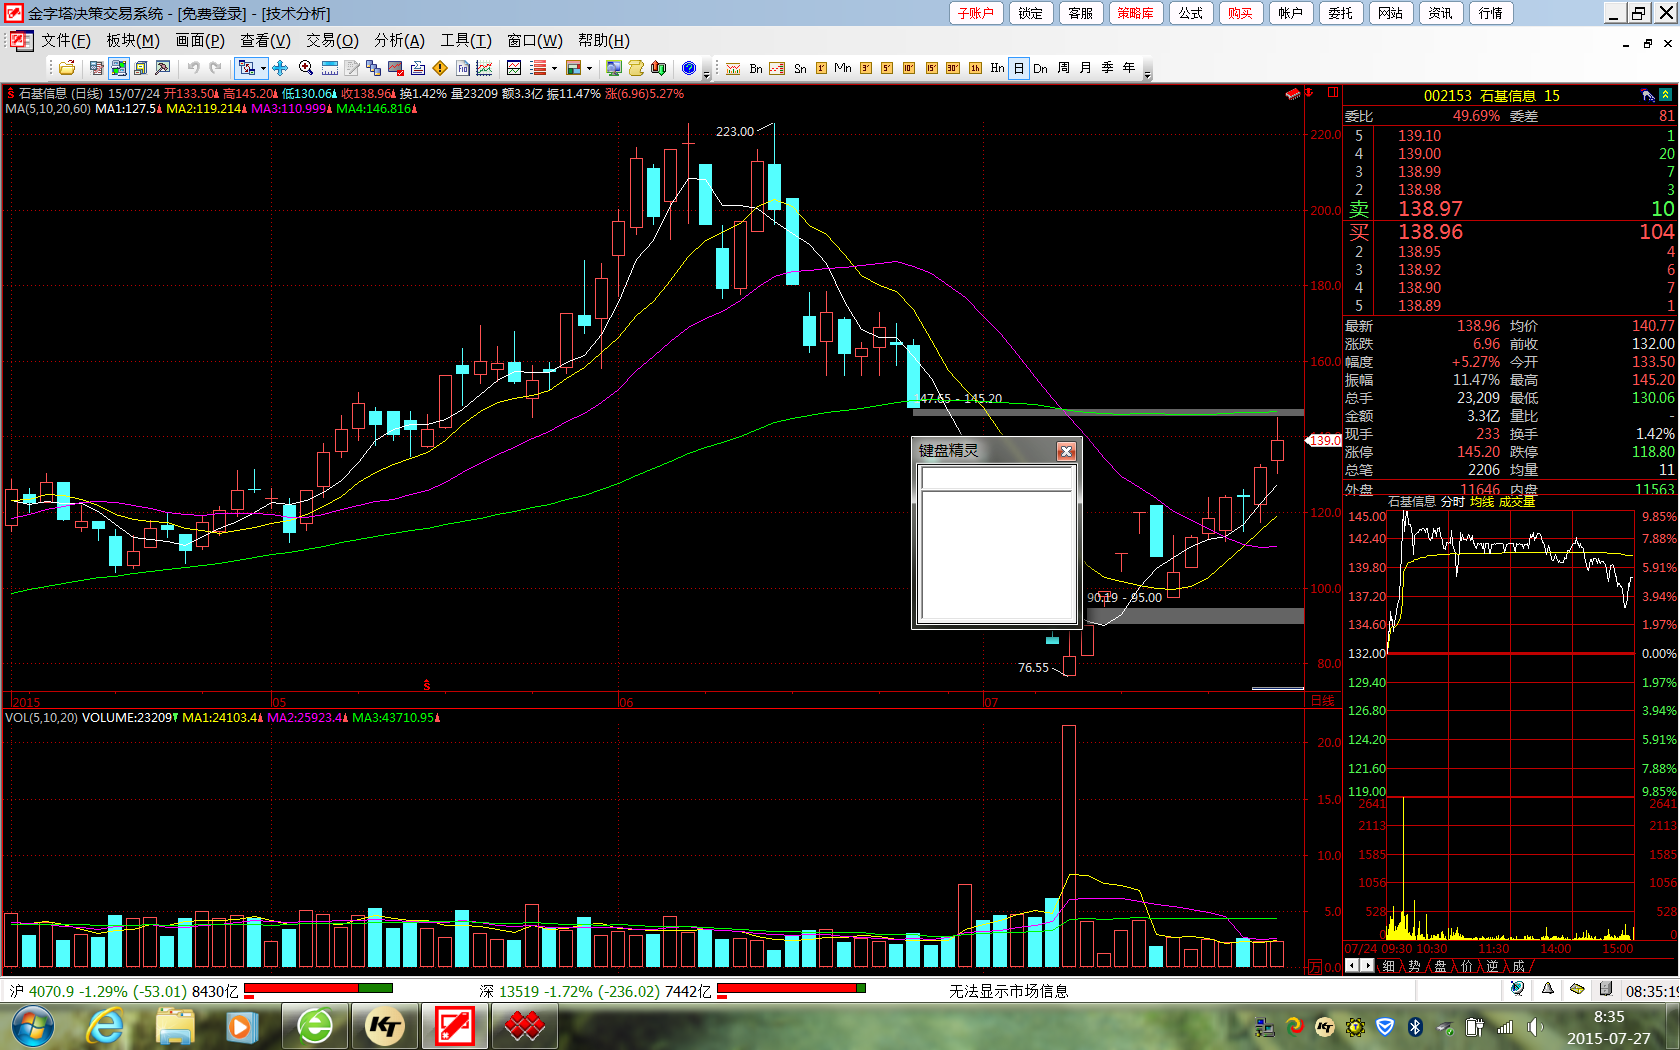Click the zoom magnifier toolbar icon
This screenshot has width=1680, height=1050.
coord(306,68)
